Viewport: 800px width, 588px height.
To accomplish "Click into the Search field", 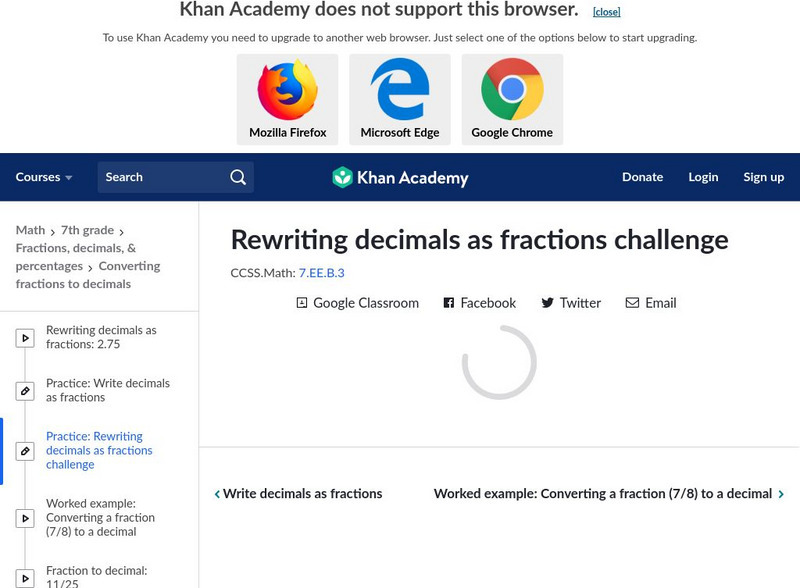I will pyautogui.click(x=160, y=177).
